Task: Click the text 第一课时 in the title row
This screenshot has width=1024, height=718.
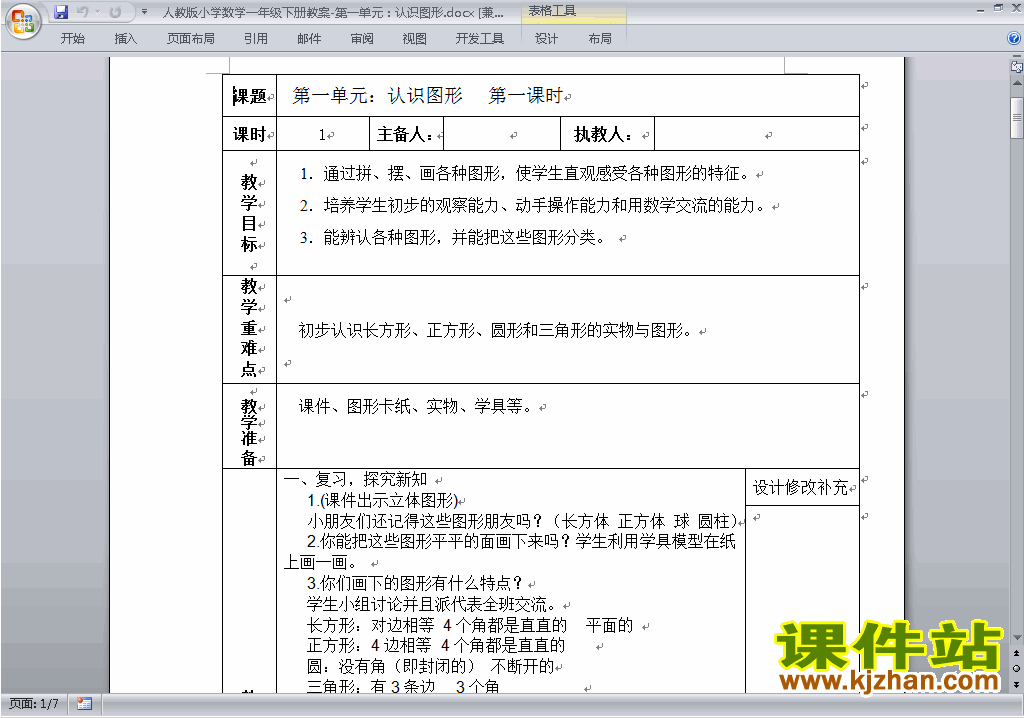Action: pos(525,96)
